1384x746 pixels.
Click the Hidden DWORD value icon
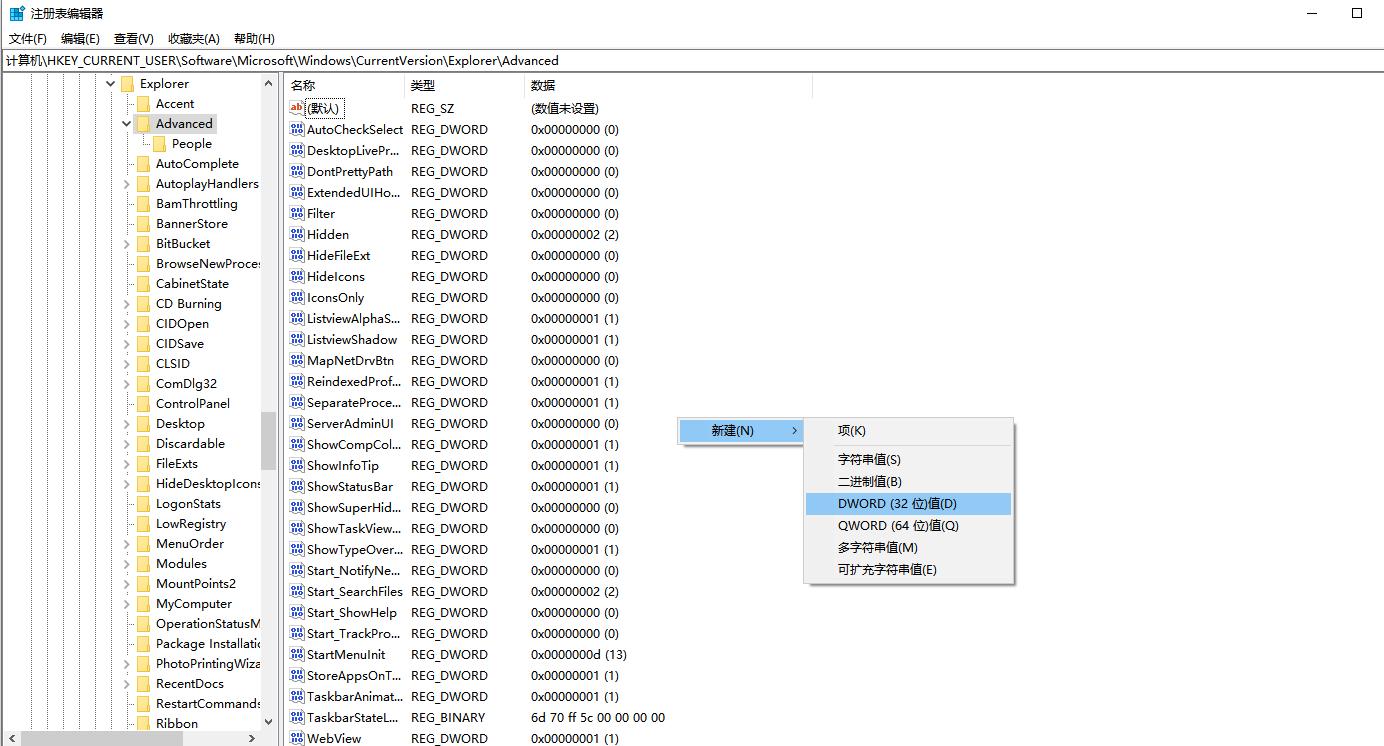pos(296,234)
